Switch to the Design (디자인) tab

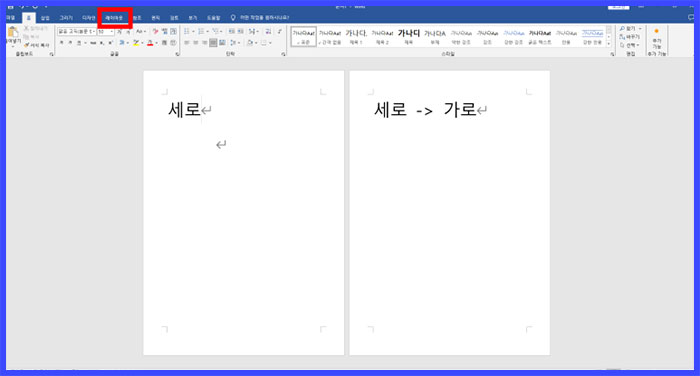point(88,18)
